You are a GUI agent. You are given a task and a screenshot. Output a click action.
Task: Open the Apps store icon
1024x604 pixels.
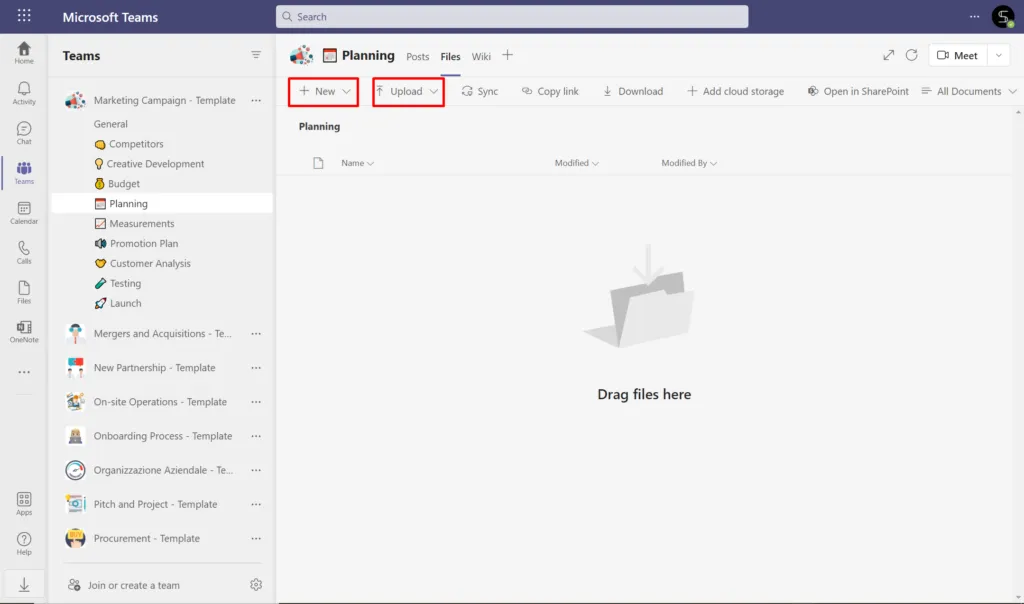(x=24, y=503)
